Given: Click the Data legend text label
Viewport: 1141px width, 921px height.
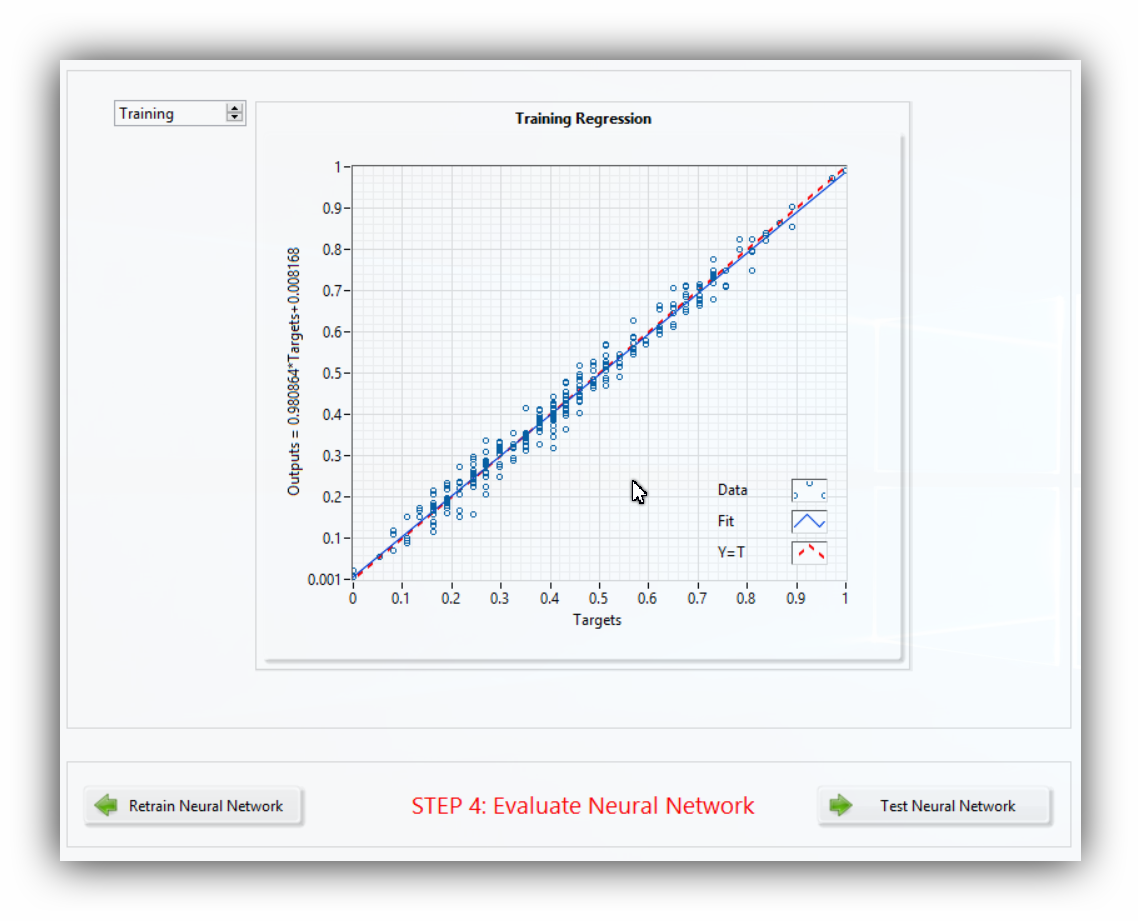Looking at the screenshot, I should tap(732, 490).
